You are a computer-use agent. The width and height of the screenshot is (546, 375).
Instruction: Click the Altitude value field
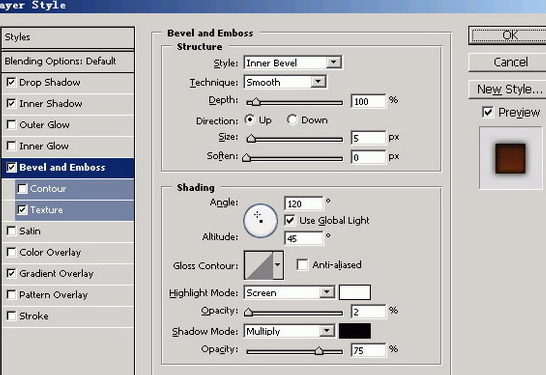[x=304, y=239]
